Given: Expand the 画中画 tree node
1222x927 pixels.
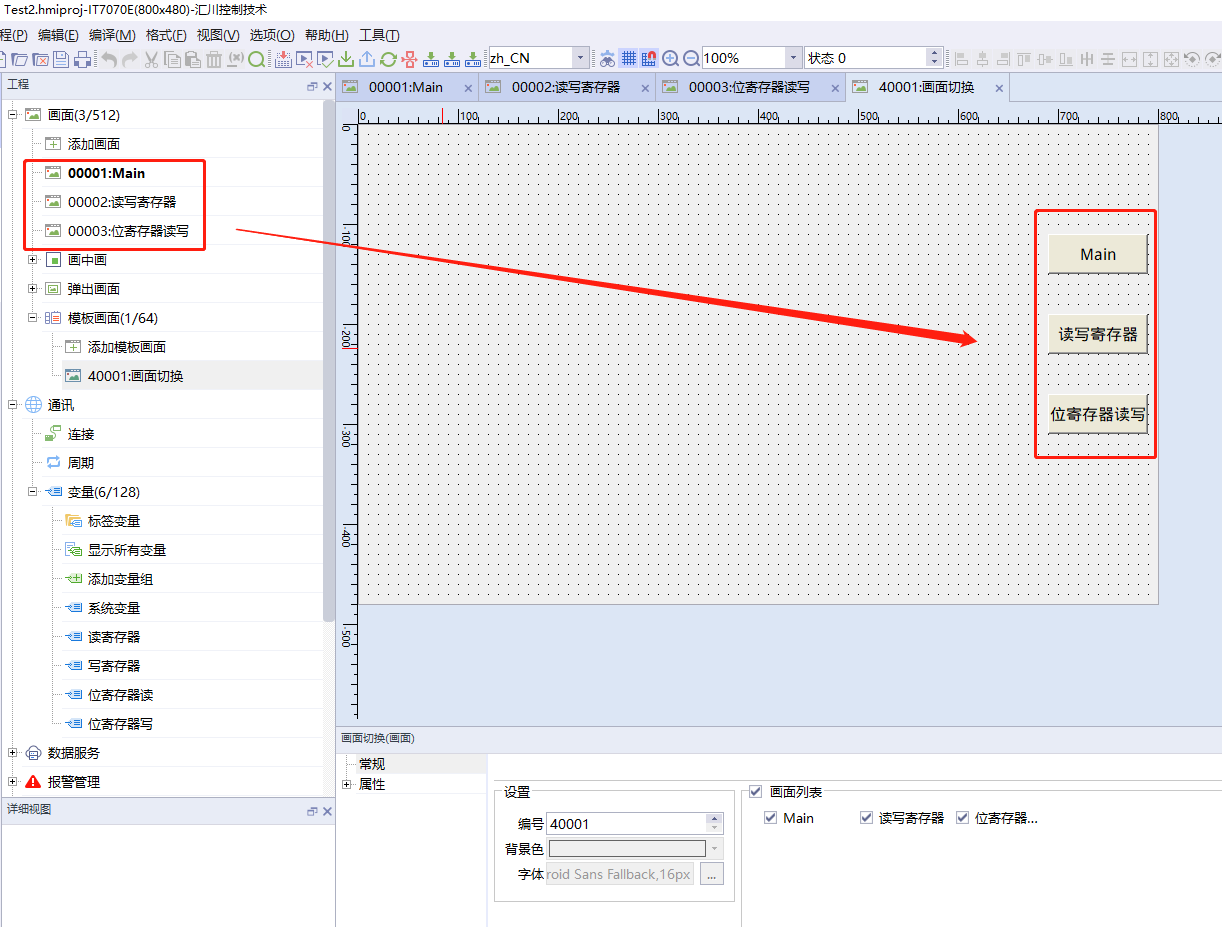Looking at the screenshot, I should pyautogui.click(x=32, y=260).
